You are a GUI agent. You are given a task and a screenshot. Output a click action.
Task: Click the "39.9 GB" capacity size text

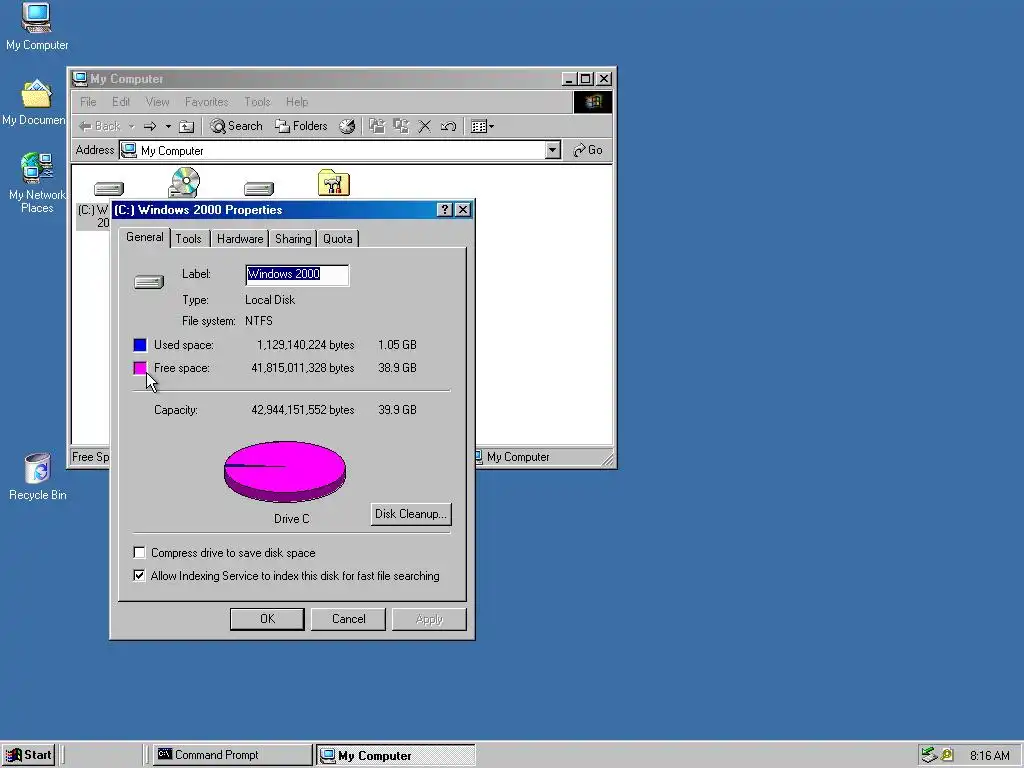[x=397, y=410]
